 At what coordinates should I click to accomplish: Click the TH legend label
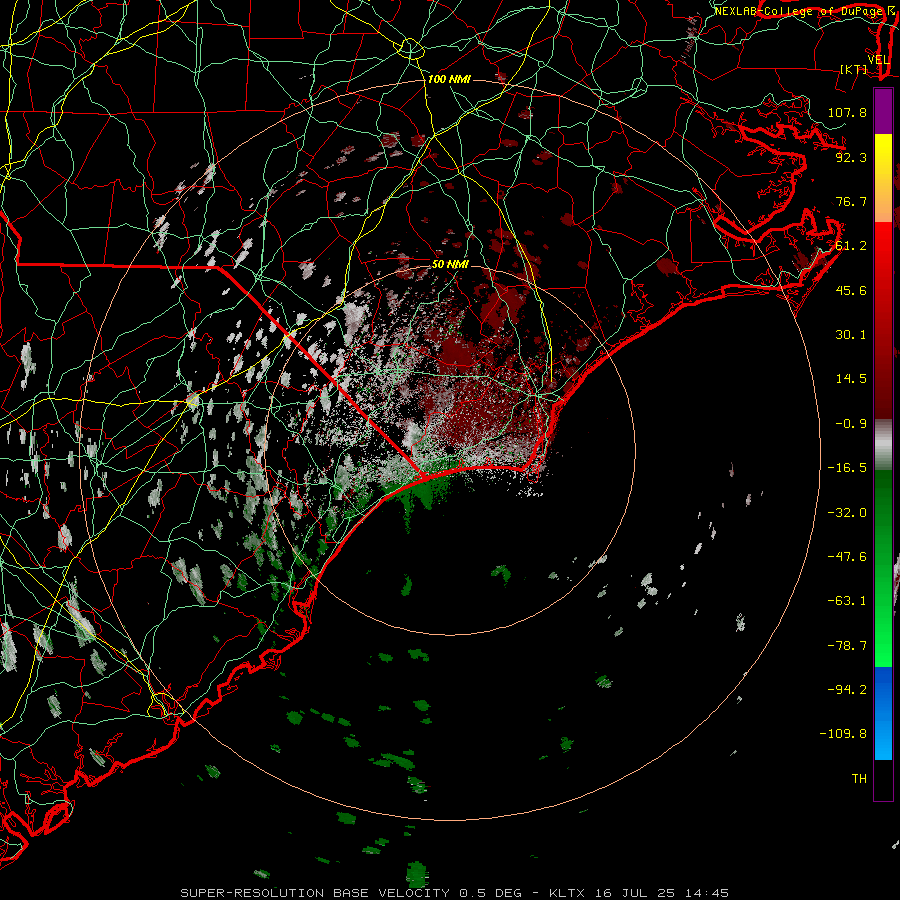[x=859, y=779]
